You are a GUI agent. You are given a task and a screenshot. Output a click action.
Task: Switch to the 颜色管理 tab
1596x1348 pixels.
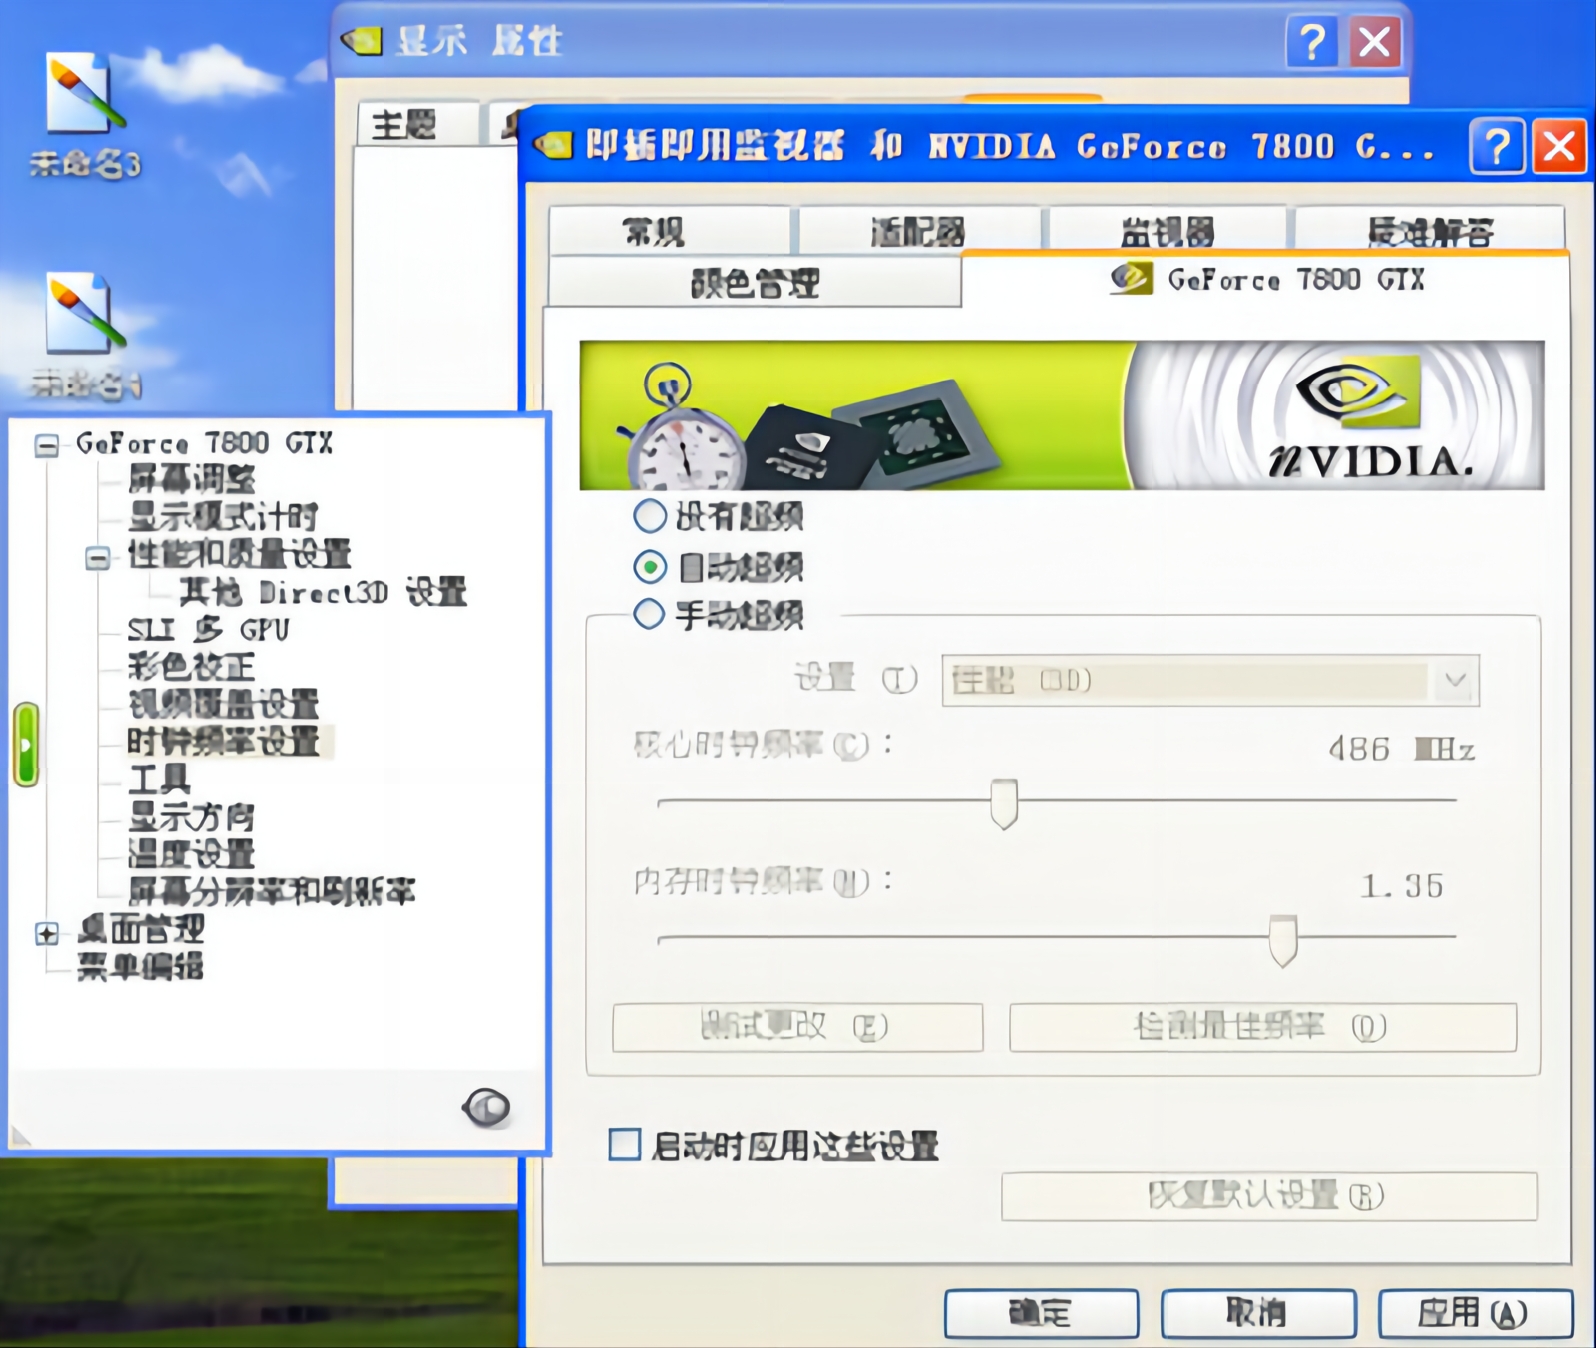pos(755,282)
